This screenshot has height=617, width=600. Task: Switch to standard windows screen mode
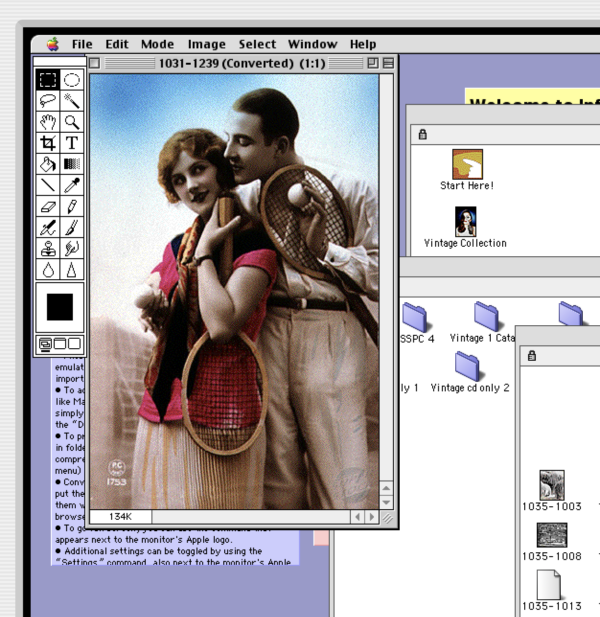pyautogui.click(x=46, y=344)
